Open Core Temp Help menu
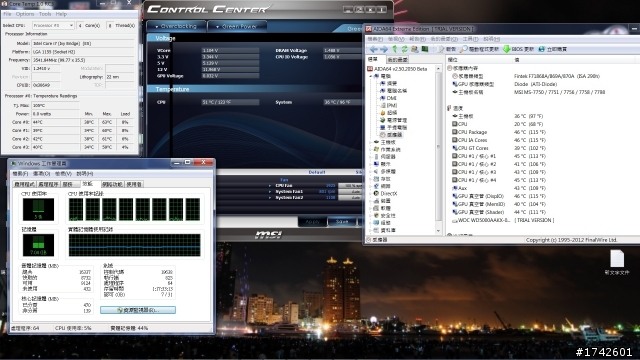Screen dimensions: 640x360 (61, 14)
